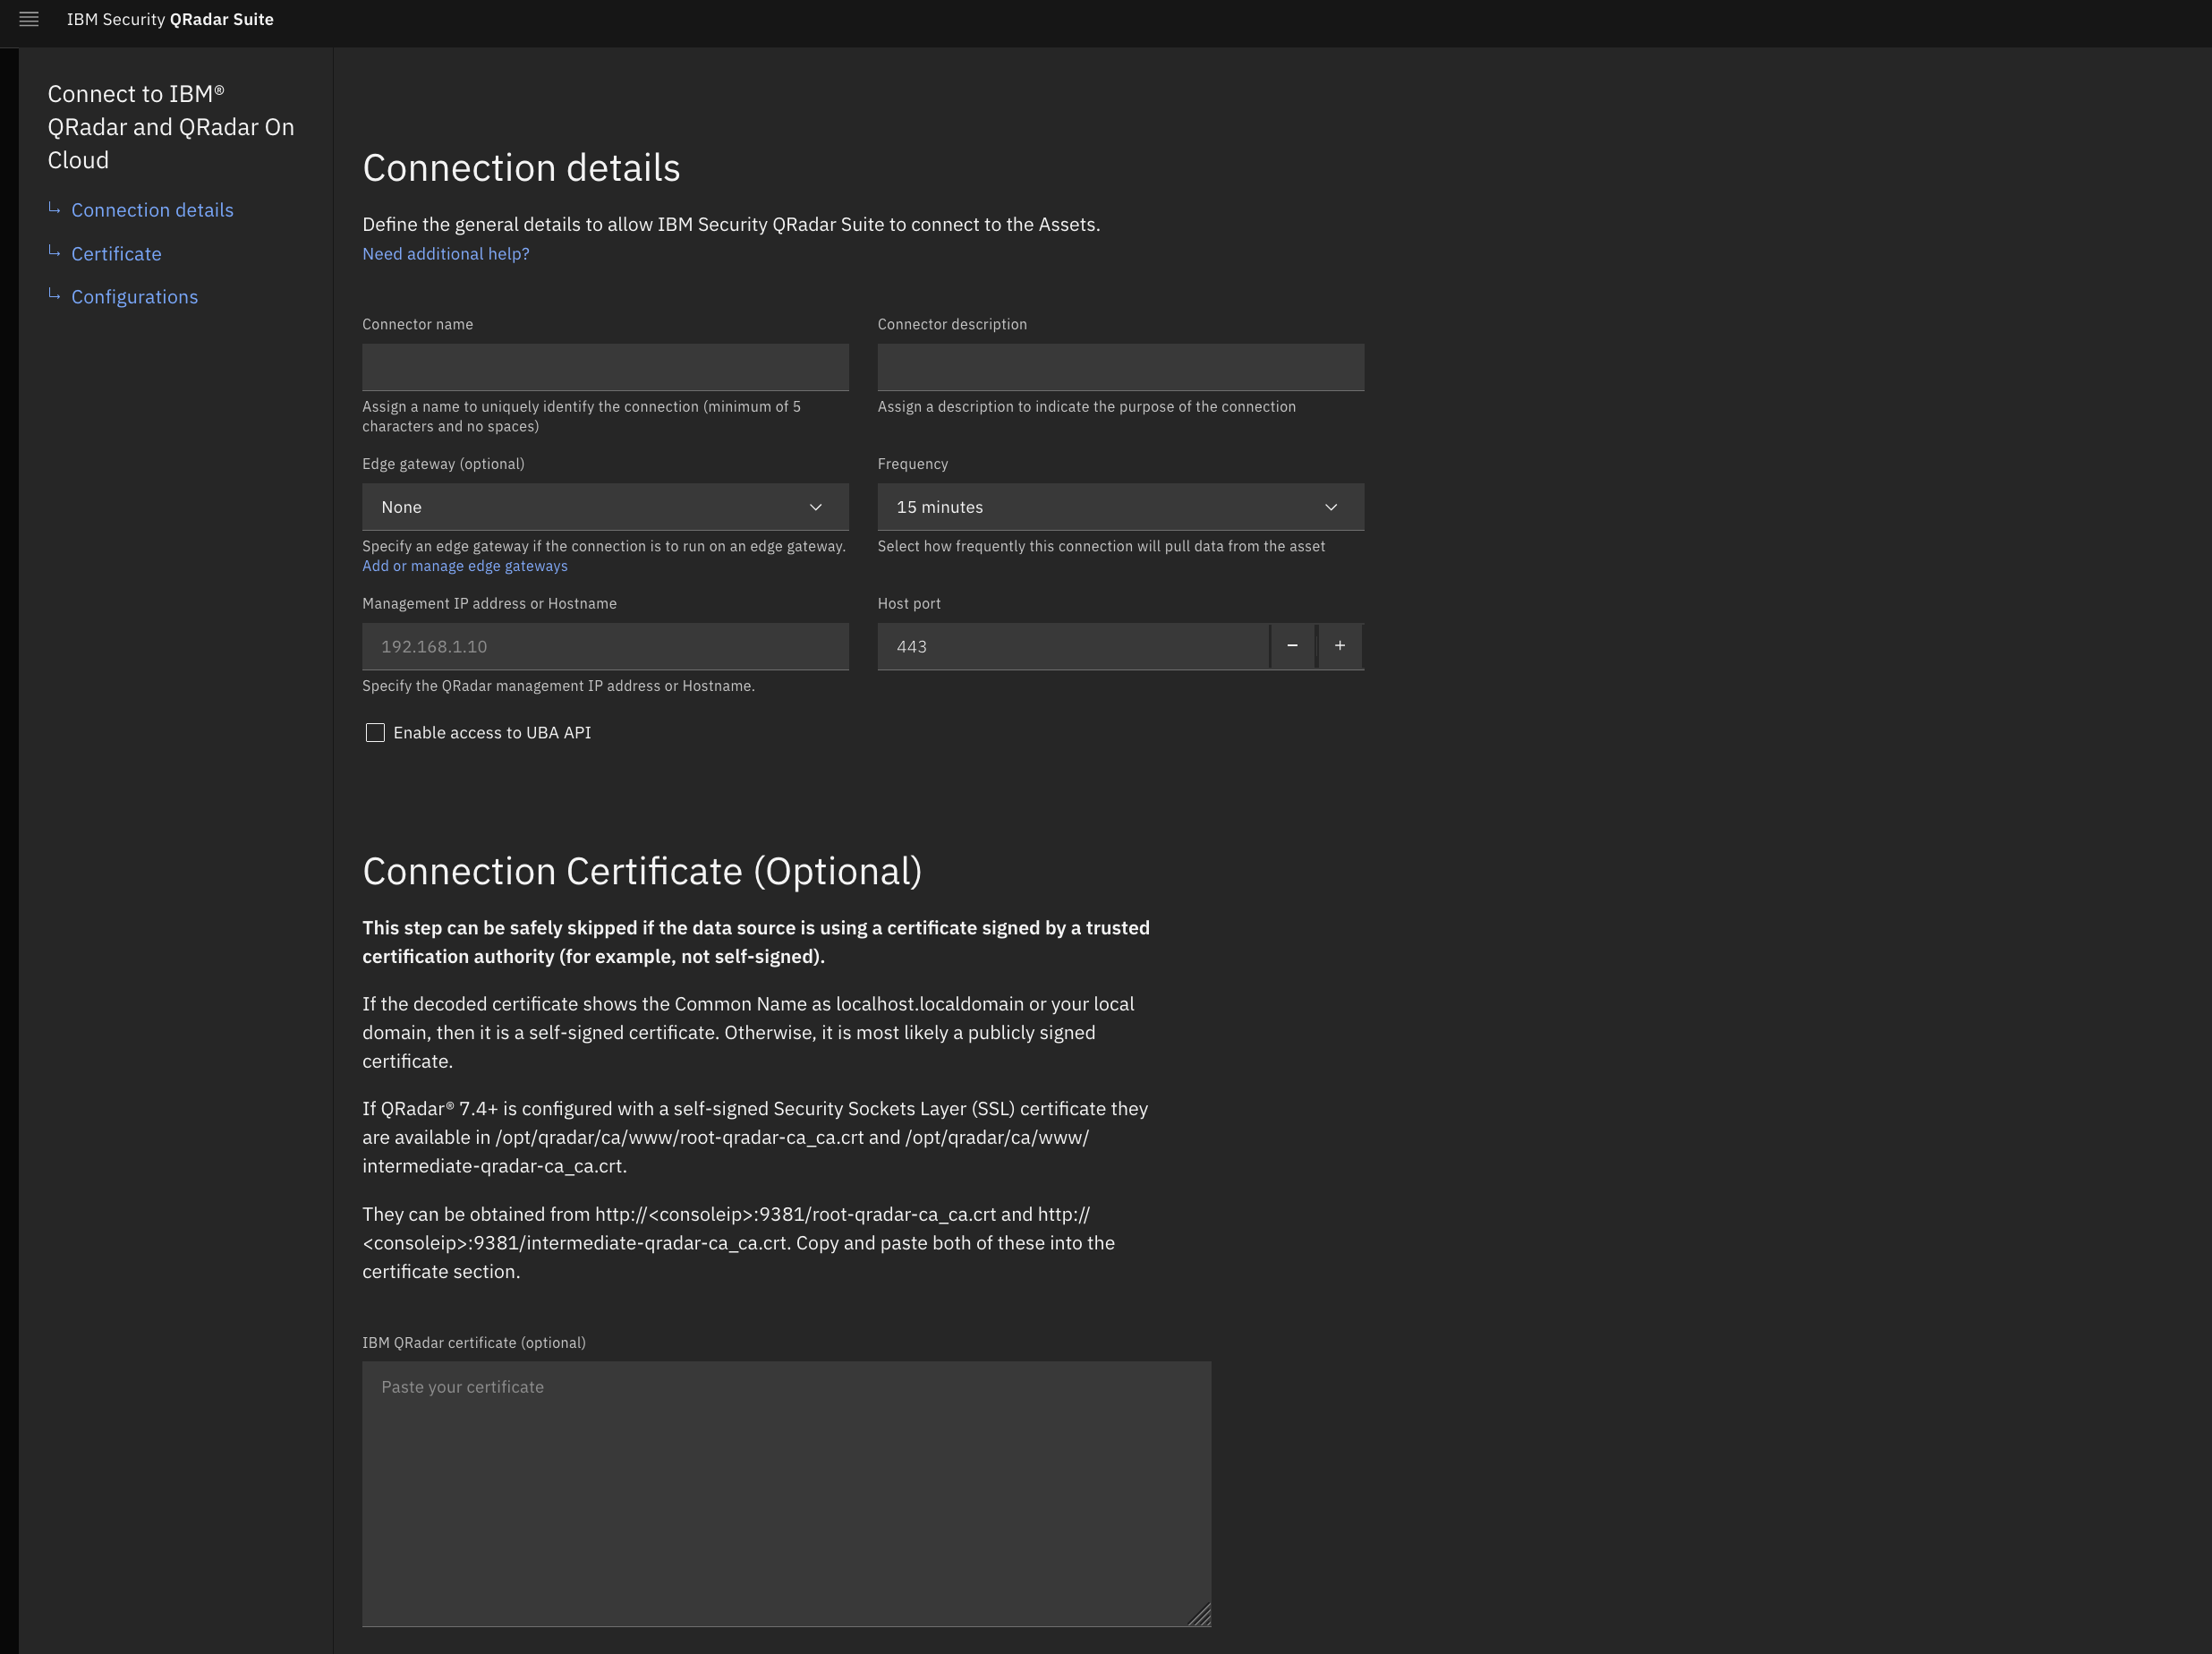Image resolution: width=2212 pixels, height=1654 pixels.
Task: Open the hamburger navigation menu
Action: click(x=29, y=19)
